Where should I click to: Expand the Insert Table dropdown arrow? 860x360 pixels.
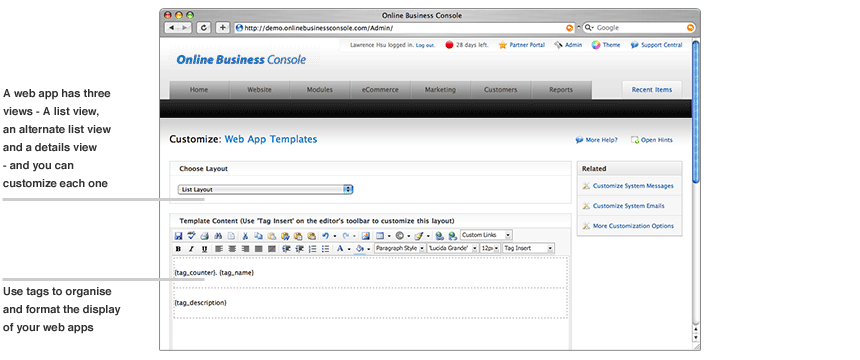click(389, 236)
